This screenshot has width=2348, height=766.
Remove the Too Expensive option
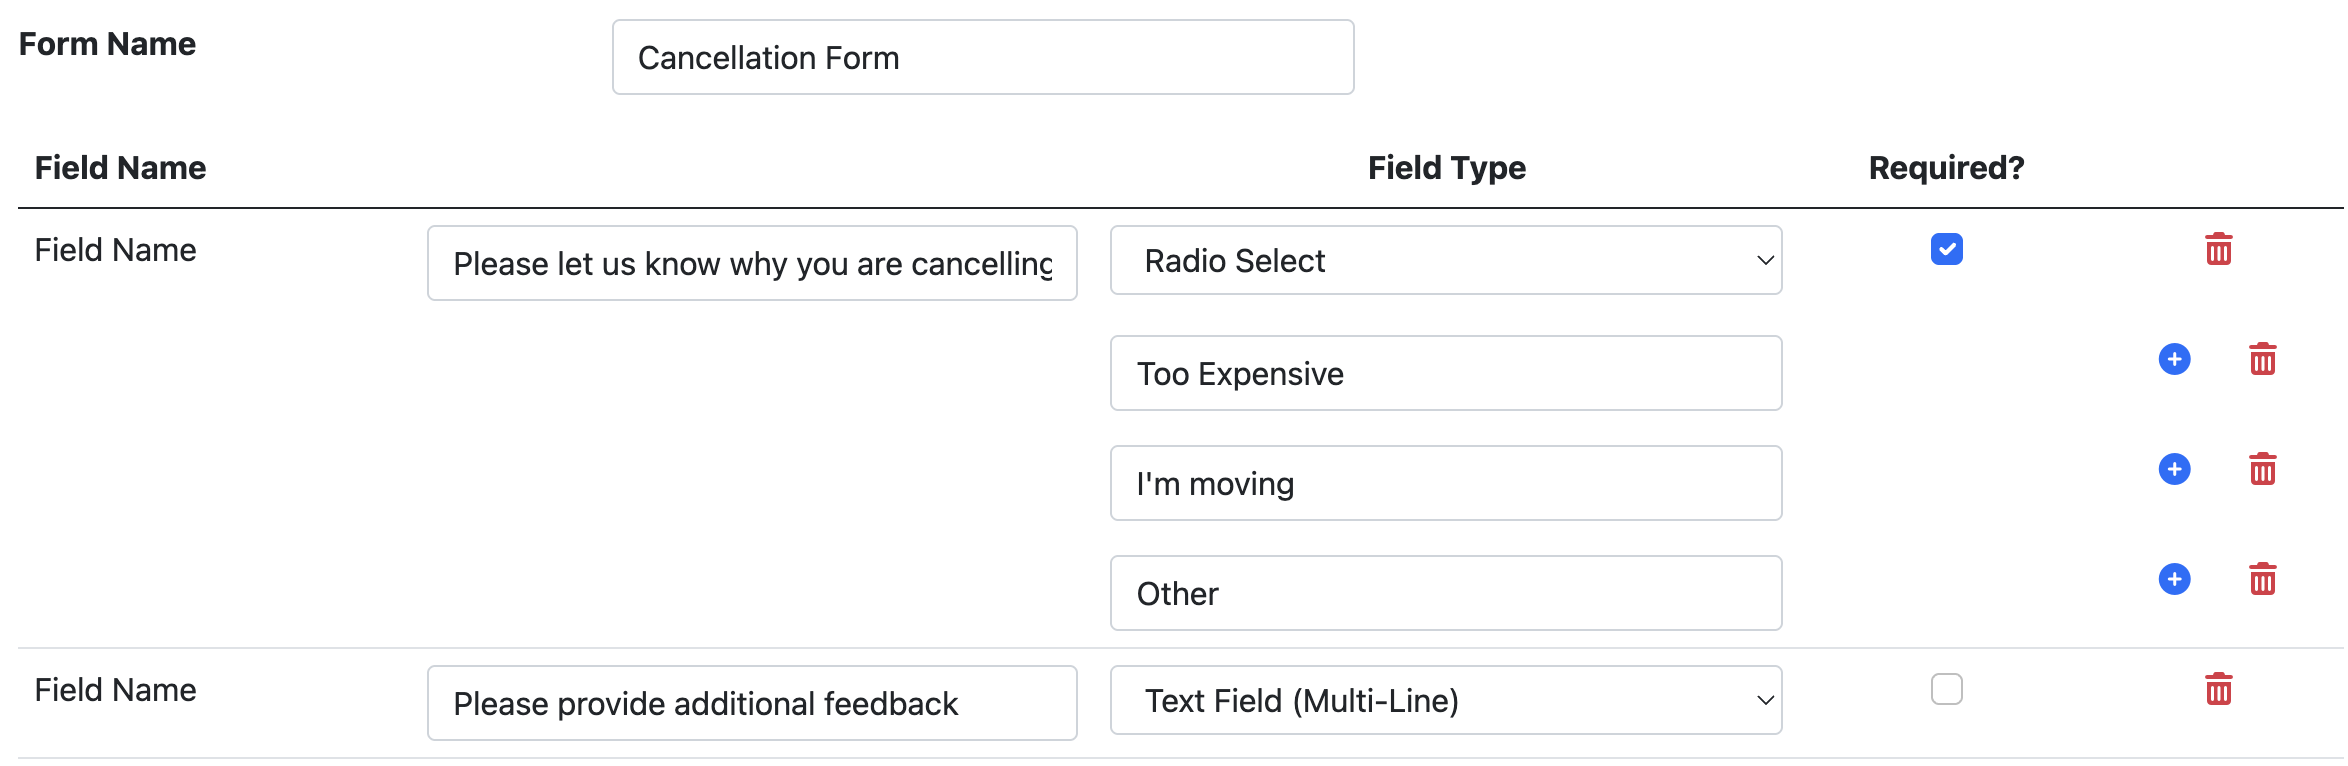point(2262,359)
